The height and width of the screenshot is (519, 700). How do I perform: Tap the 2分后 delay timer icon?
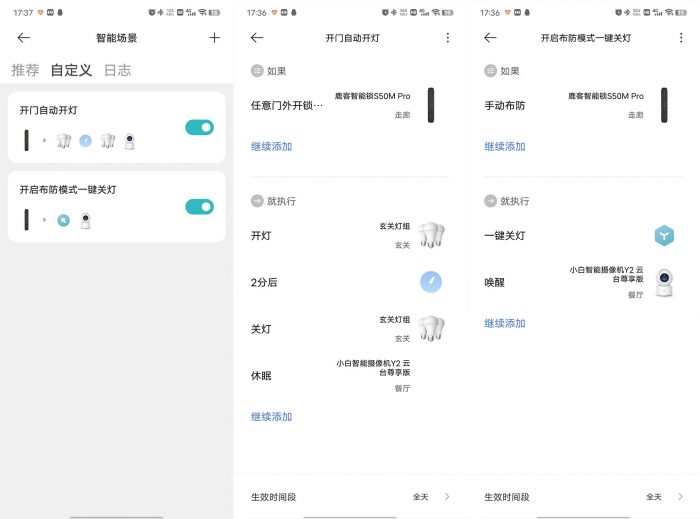coord(431,282)
